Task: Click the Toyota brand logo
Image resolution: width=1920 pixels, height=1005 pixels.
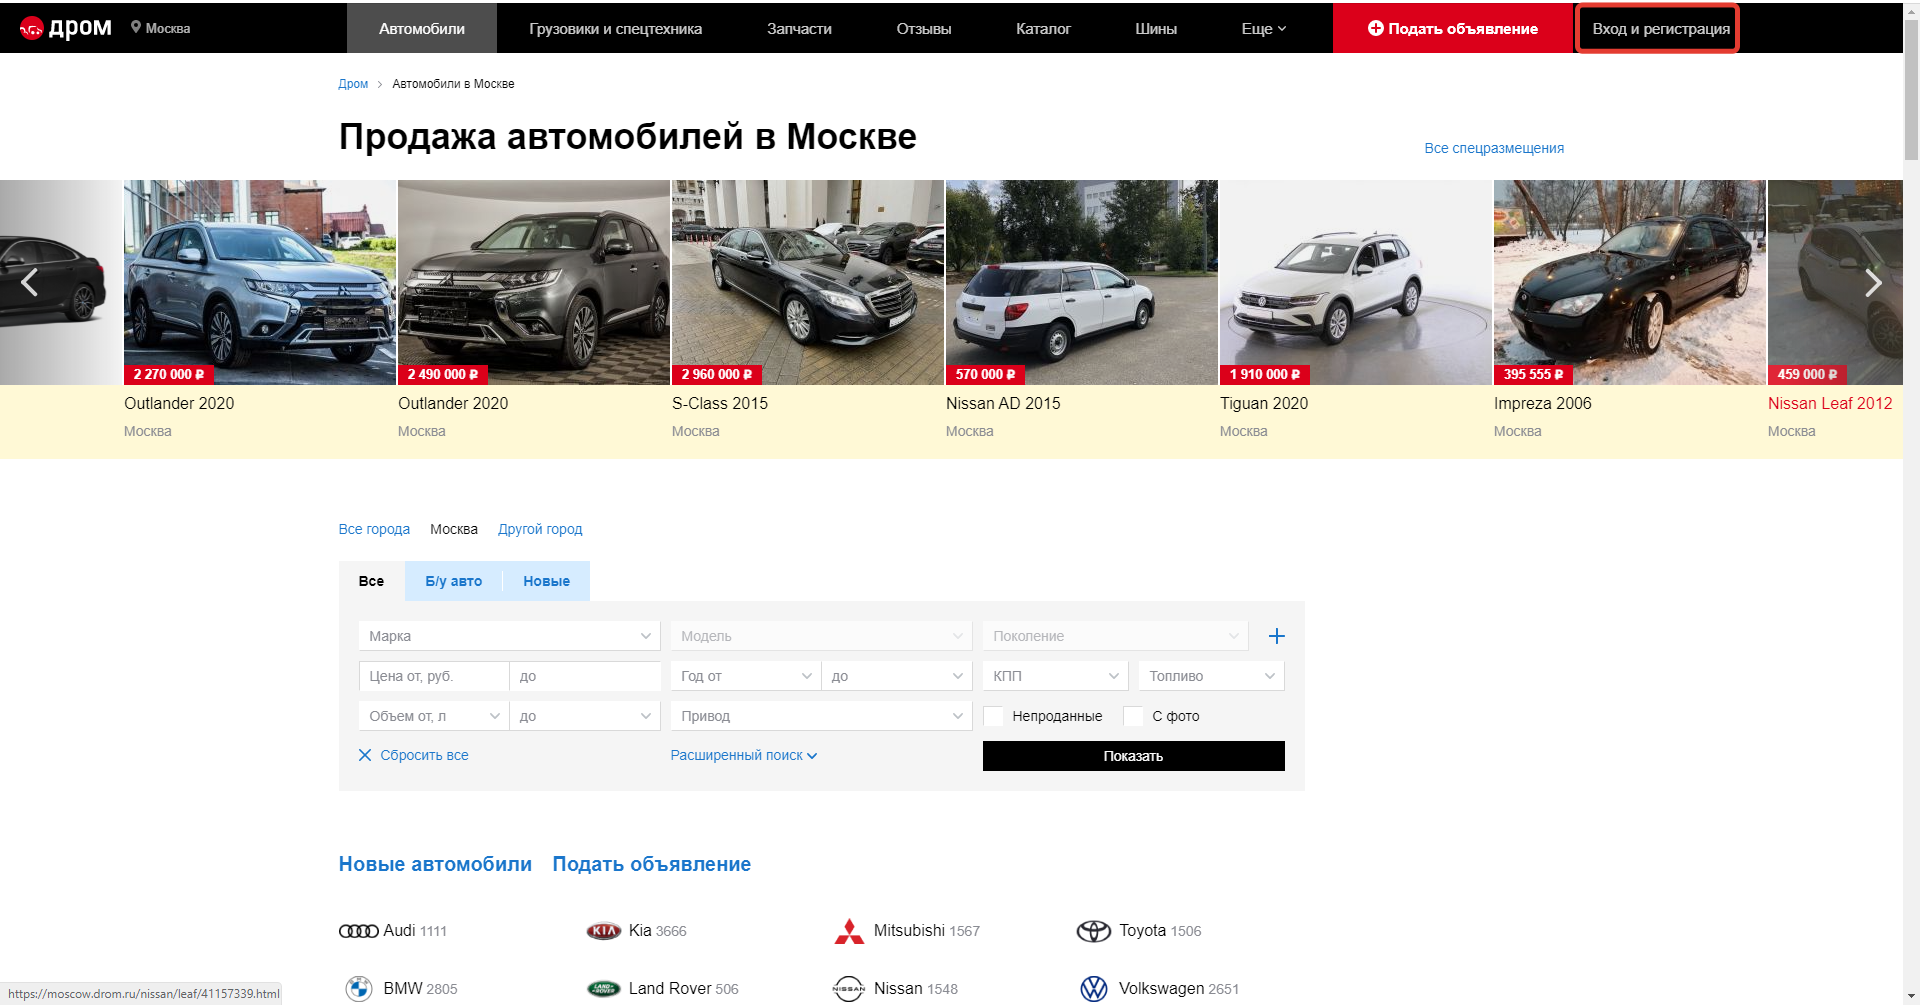Action: point(1094,931)
